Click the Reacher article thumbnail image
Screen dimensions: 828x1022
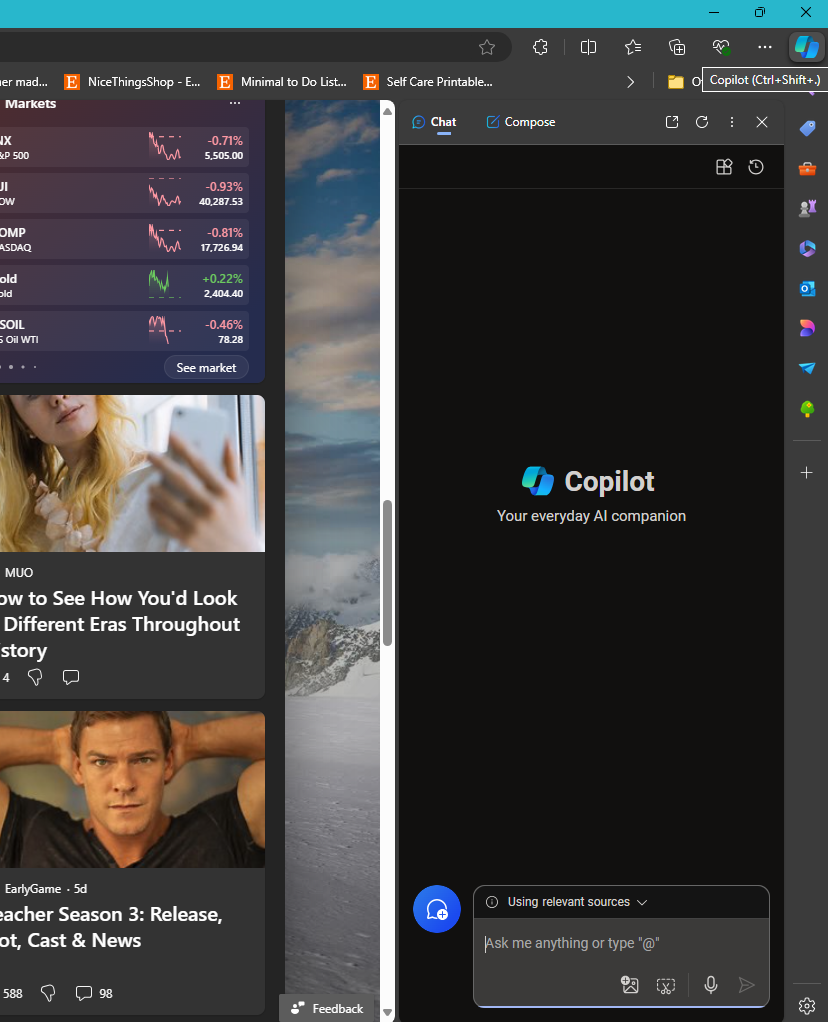pyautogui.click(x=132, y=789)
